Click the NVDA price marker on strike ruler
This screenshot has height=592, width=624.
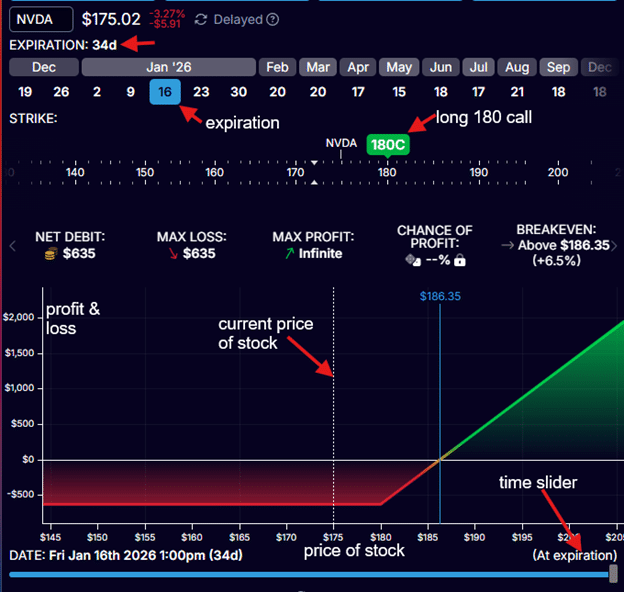tap(341, 143)
